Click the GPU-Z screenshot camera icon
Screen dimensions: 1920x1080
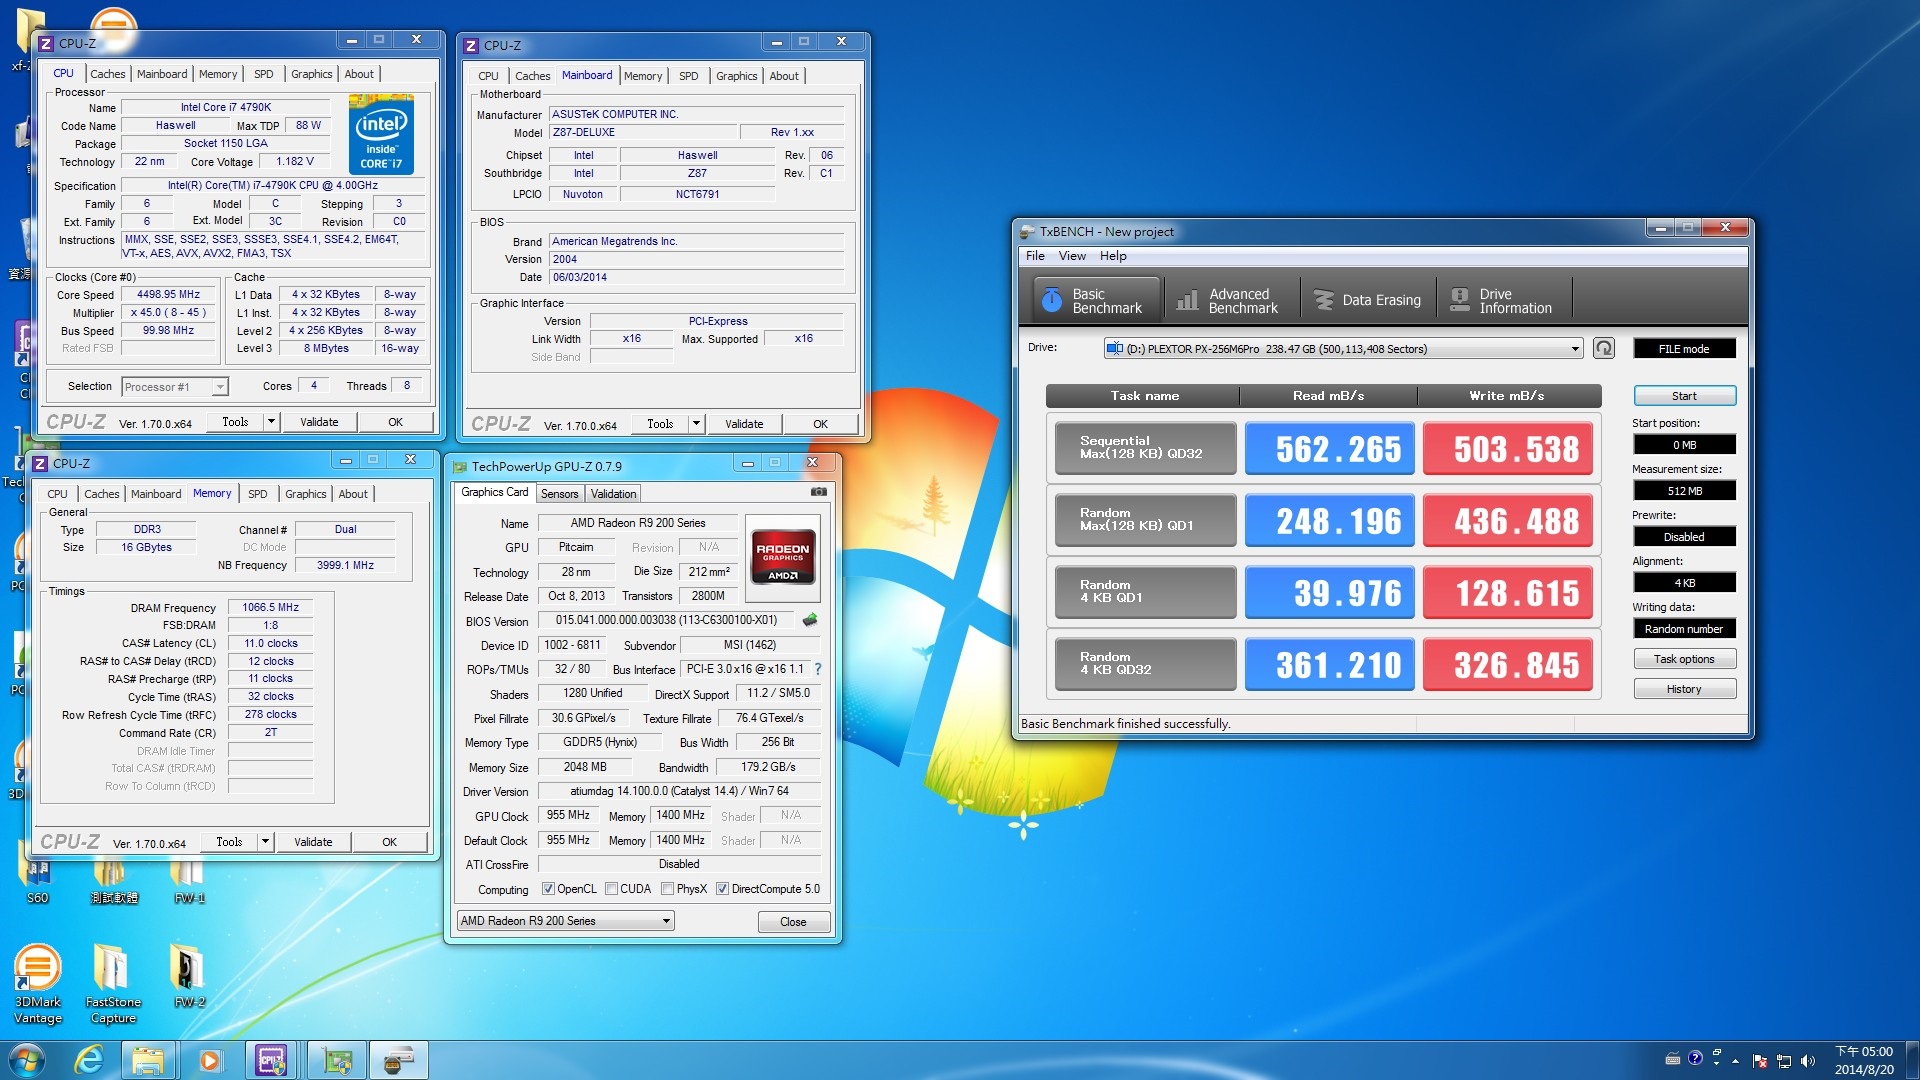818,492
